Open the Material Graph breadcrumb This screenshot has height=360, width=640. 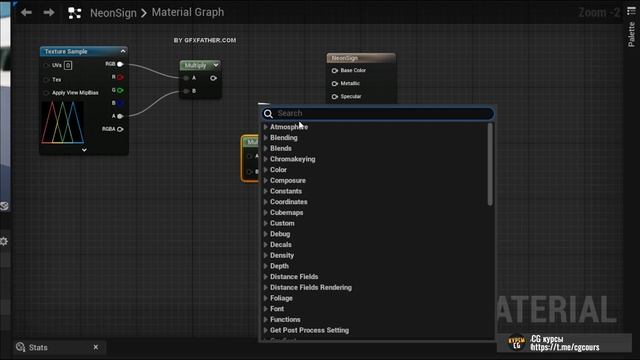point(188,12)
